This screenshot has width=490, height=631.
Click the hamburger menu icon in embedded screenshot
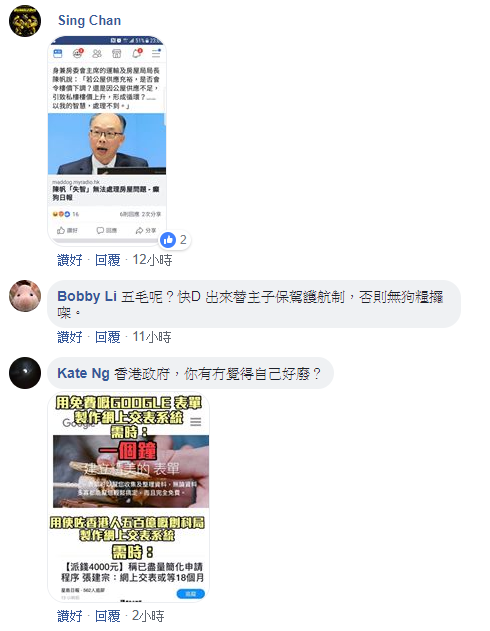pos(156,53)
